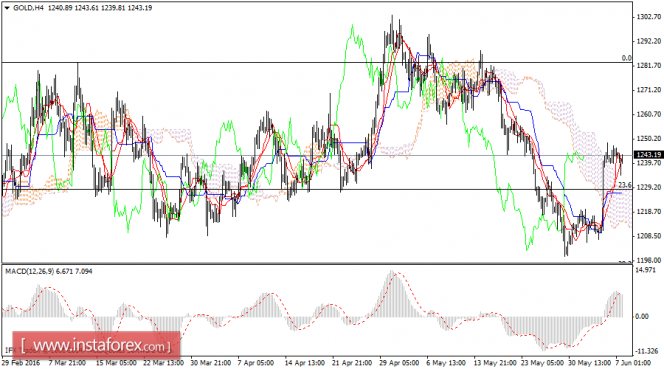Image resolution: width=664 pixels, height=369 pixels.
Task: Click the MACD(12,26,9) indicator label
Action: (x=29, y=271)
